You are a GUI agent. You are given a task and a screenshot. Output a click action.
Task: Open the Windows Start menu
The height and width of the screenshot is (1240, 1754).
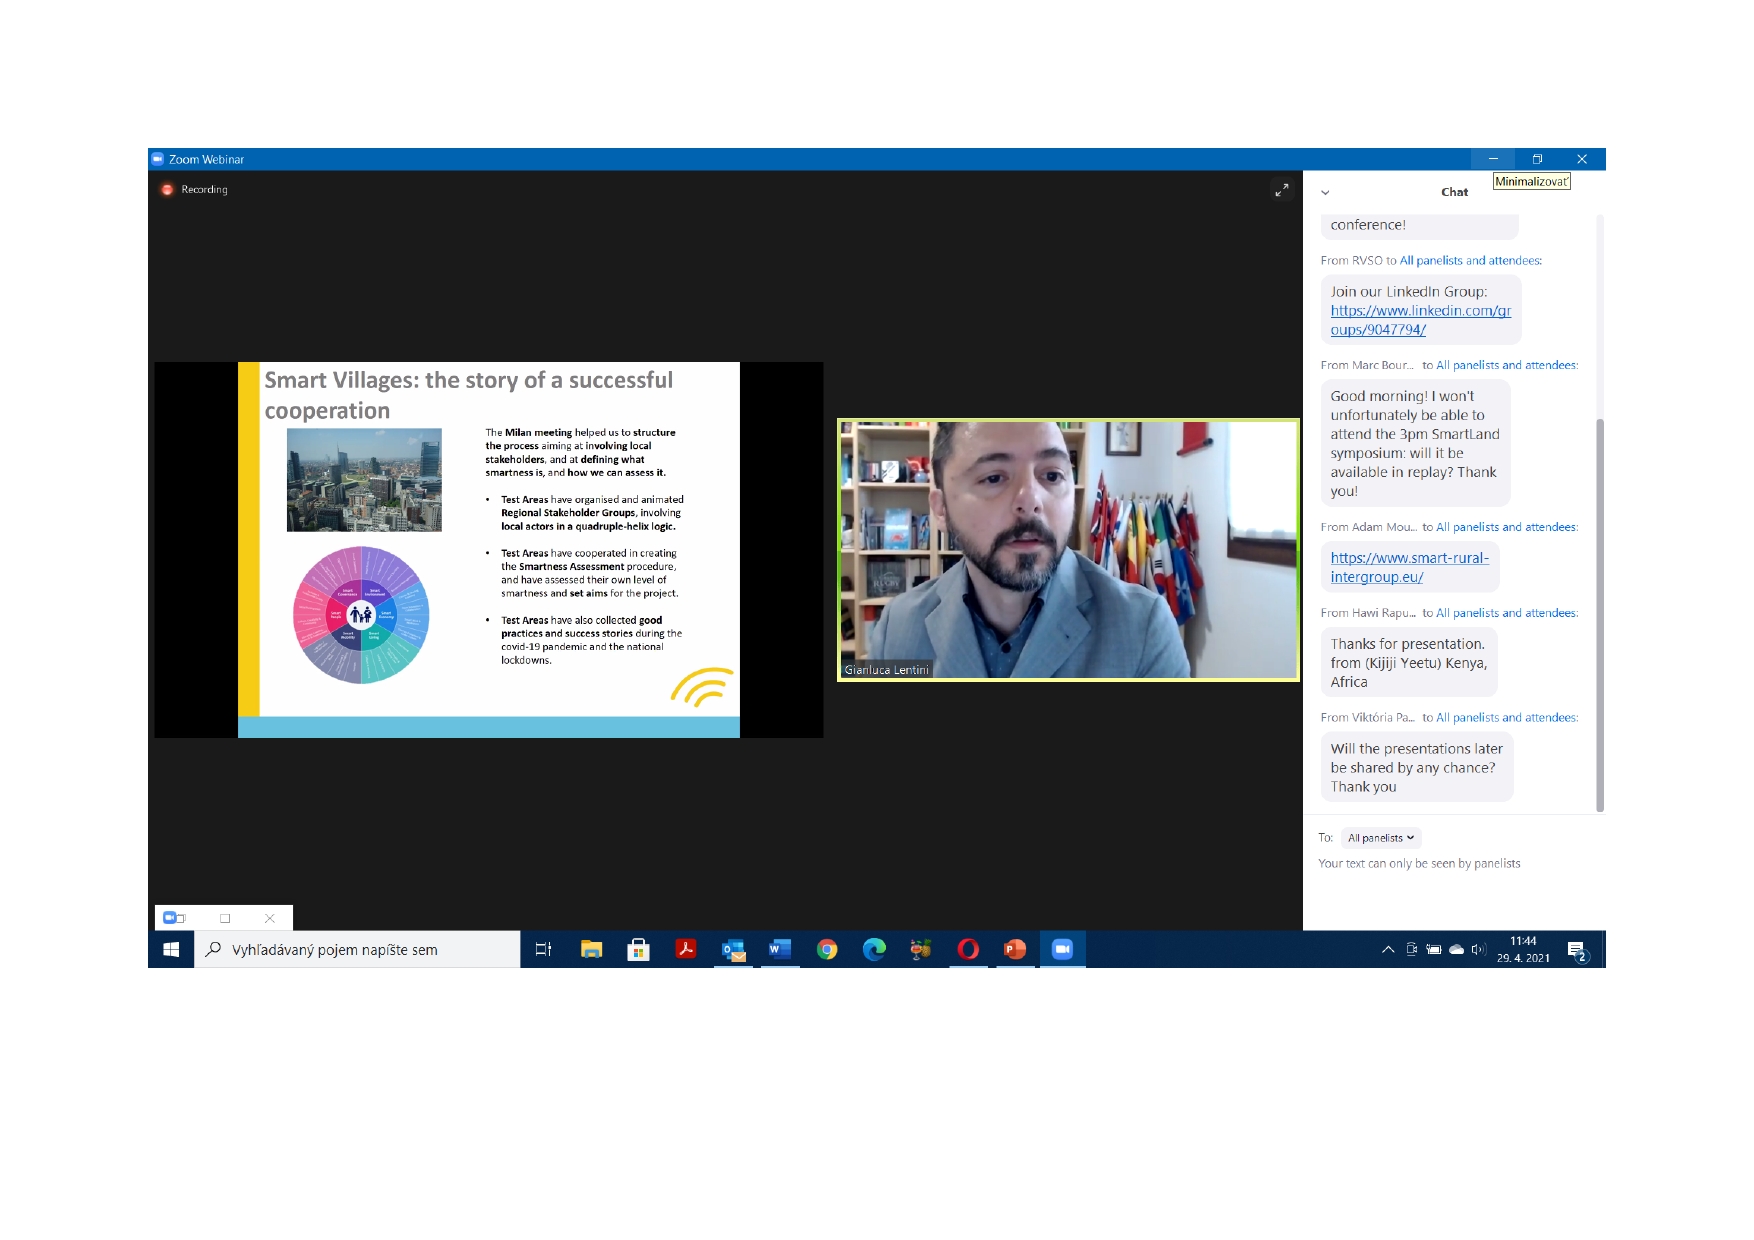[171, 949]
